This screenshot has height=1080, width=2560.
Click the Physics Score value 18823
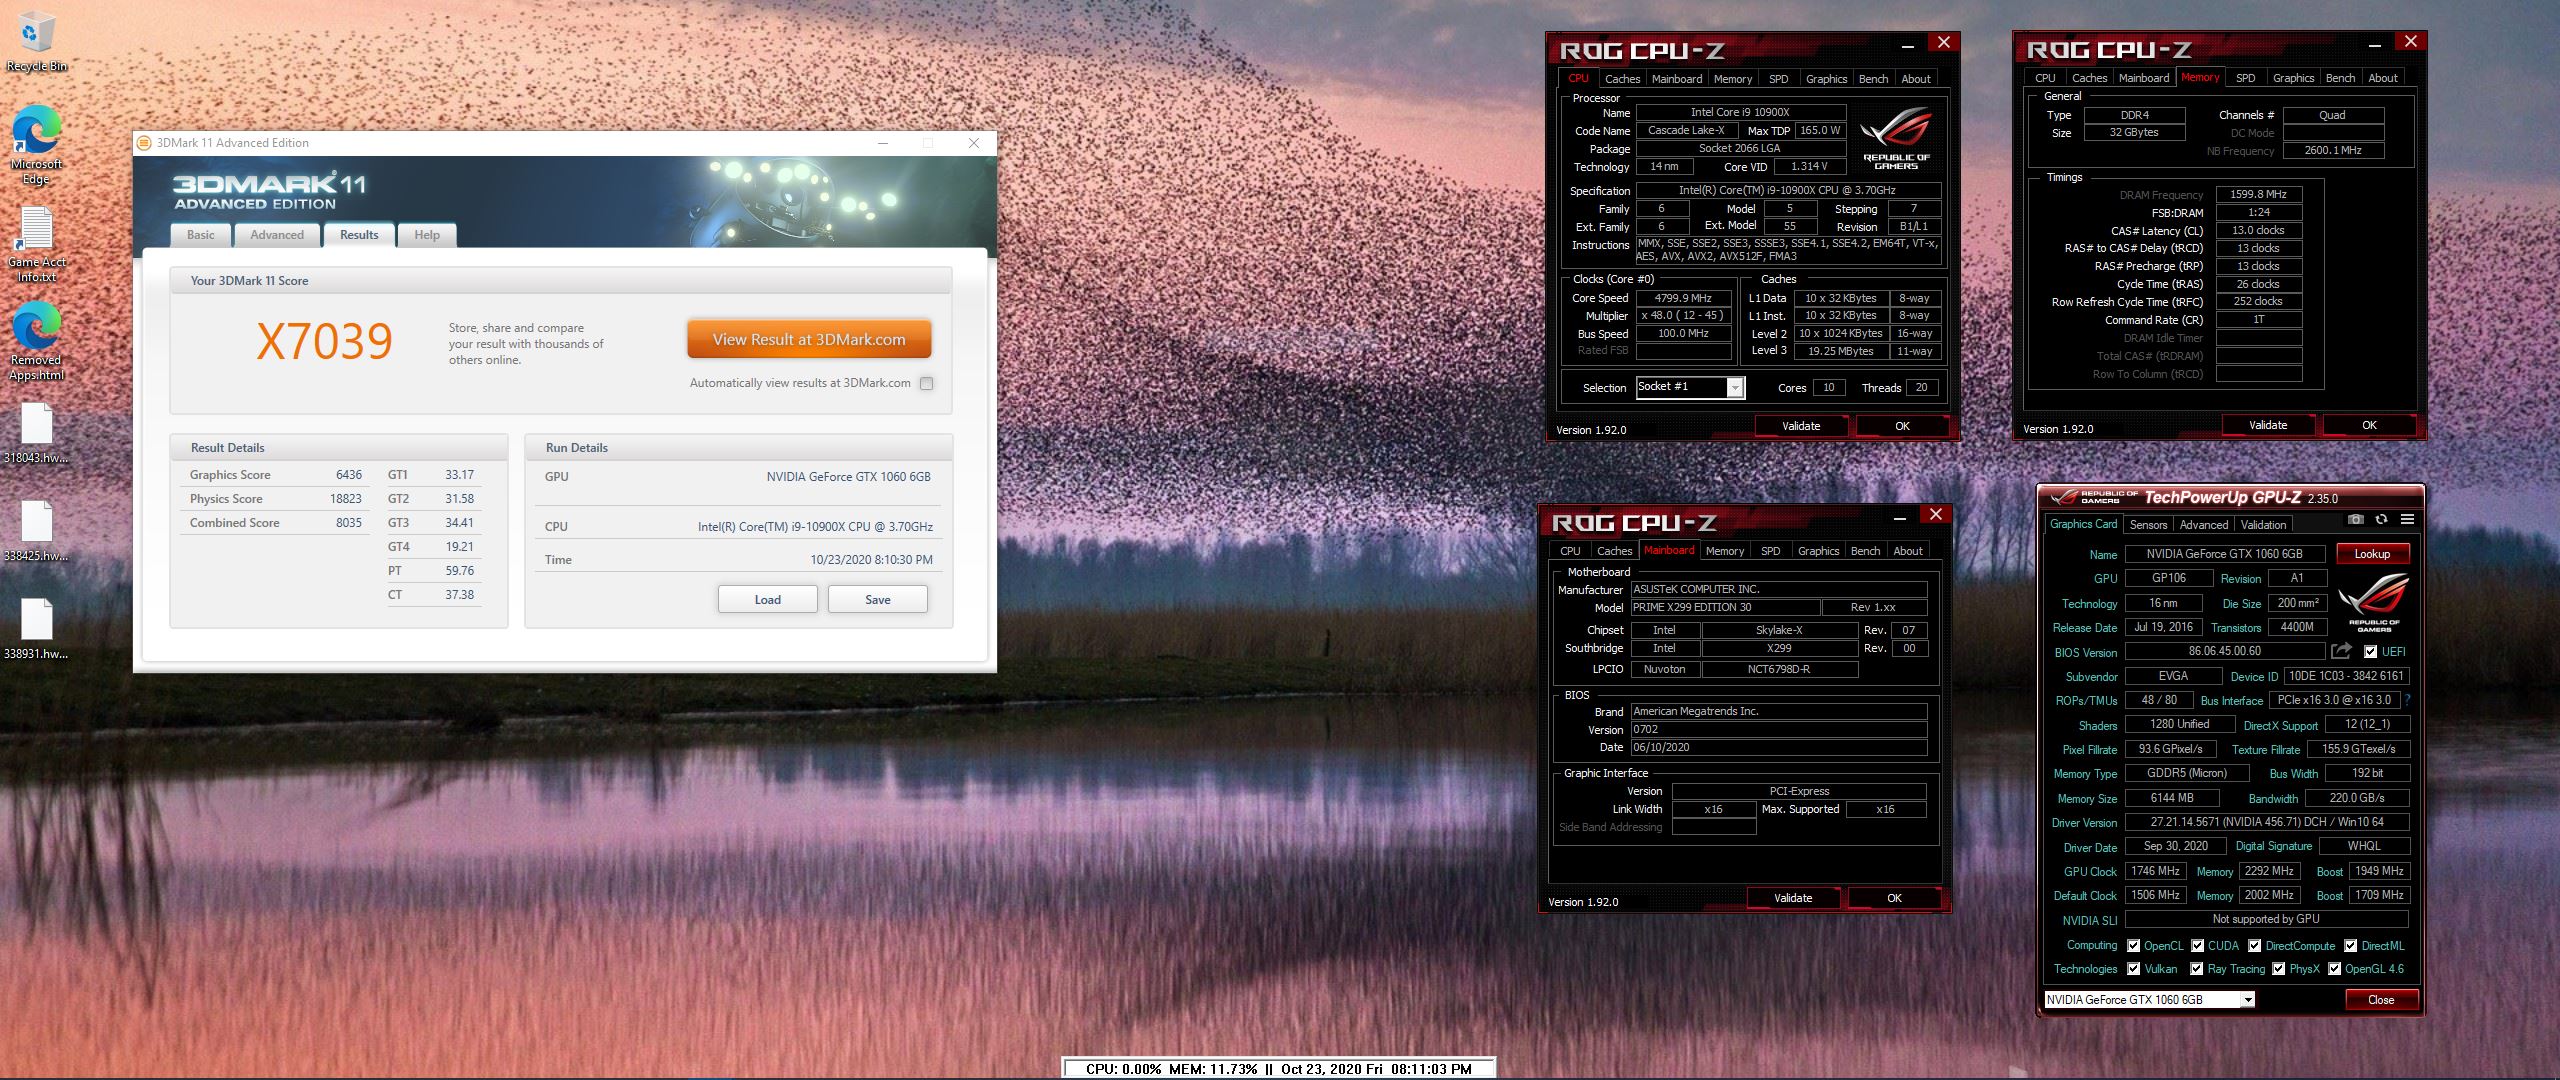coord(346,499)
